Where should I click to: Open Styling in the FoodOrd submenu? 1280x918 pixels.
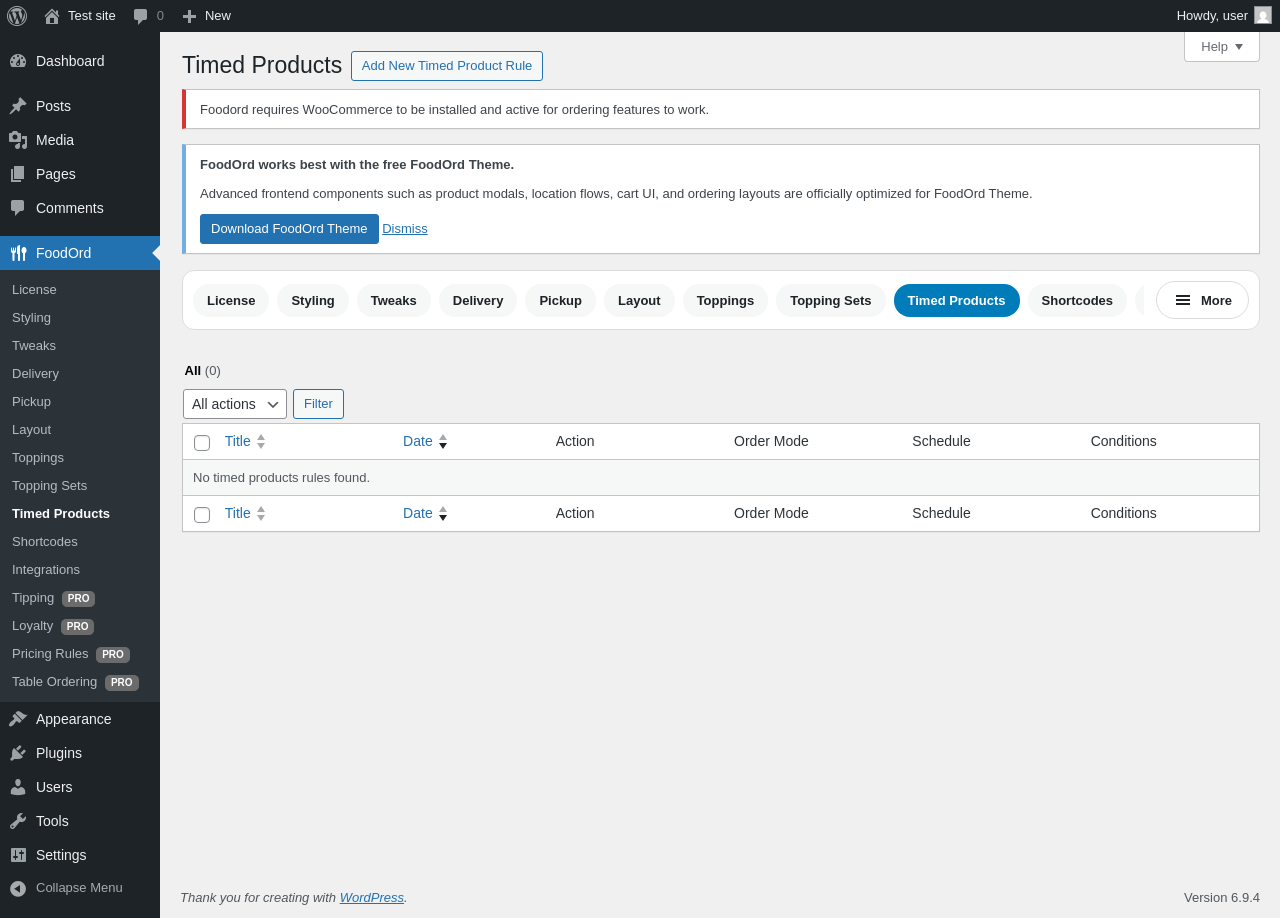31,318
